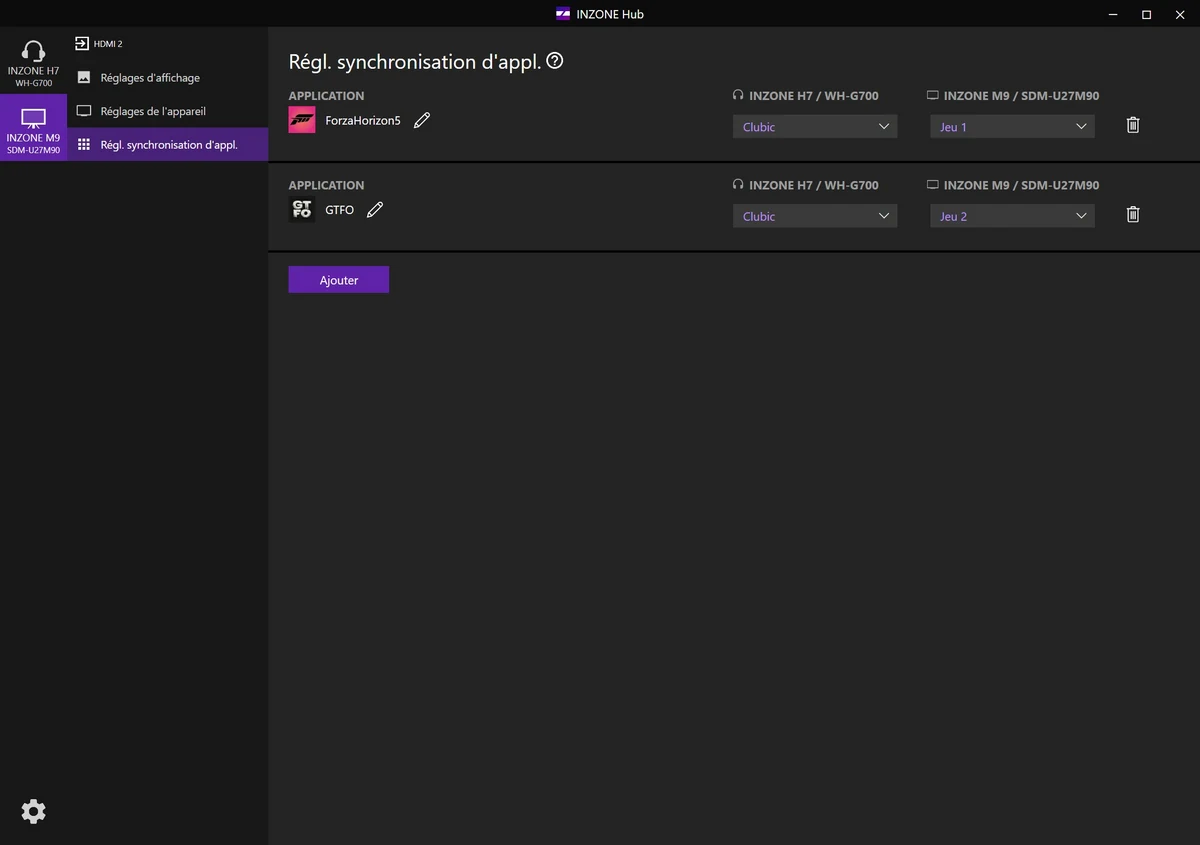Open the Jeu 2 monitor mode dropdown
1200x845 pixels.
(1012, 216)
